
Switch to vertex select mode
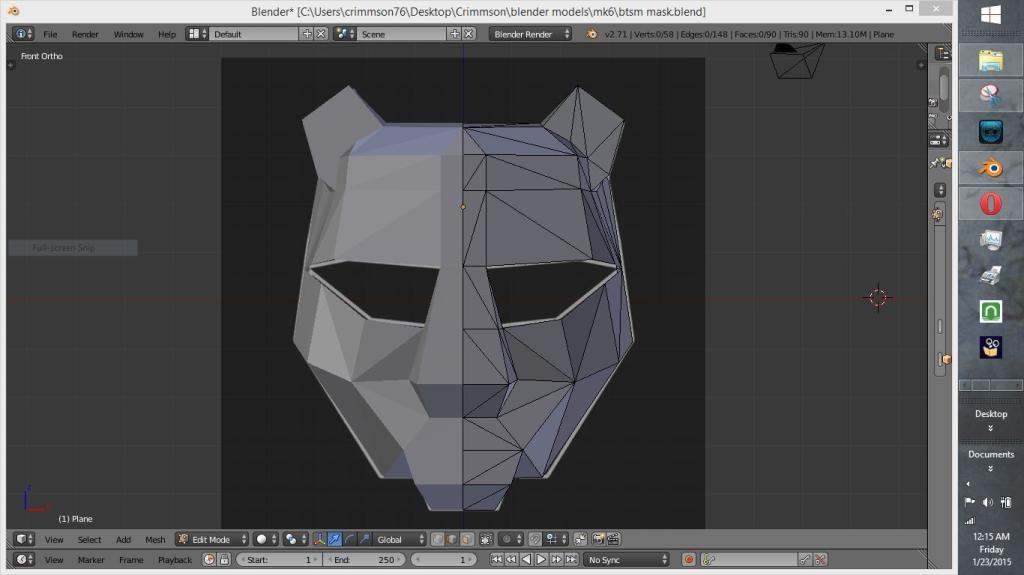tap(437, 539)
